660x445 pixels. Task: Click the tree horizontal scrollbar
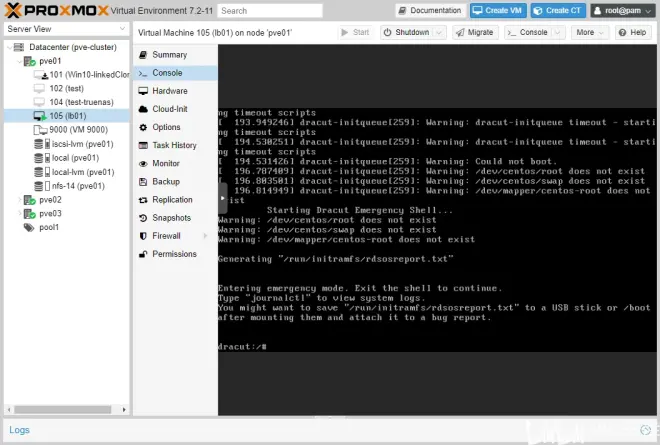pyautogui.click(x=63, y=410)
